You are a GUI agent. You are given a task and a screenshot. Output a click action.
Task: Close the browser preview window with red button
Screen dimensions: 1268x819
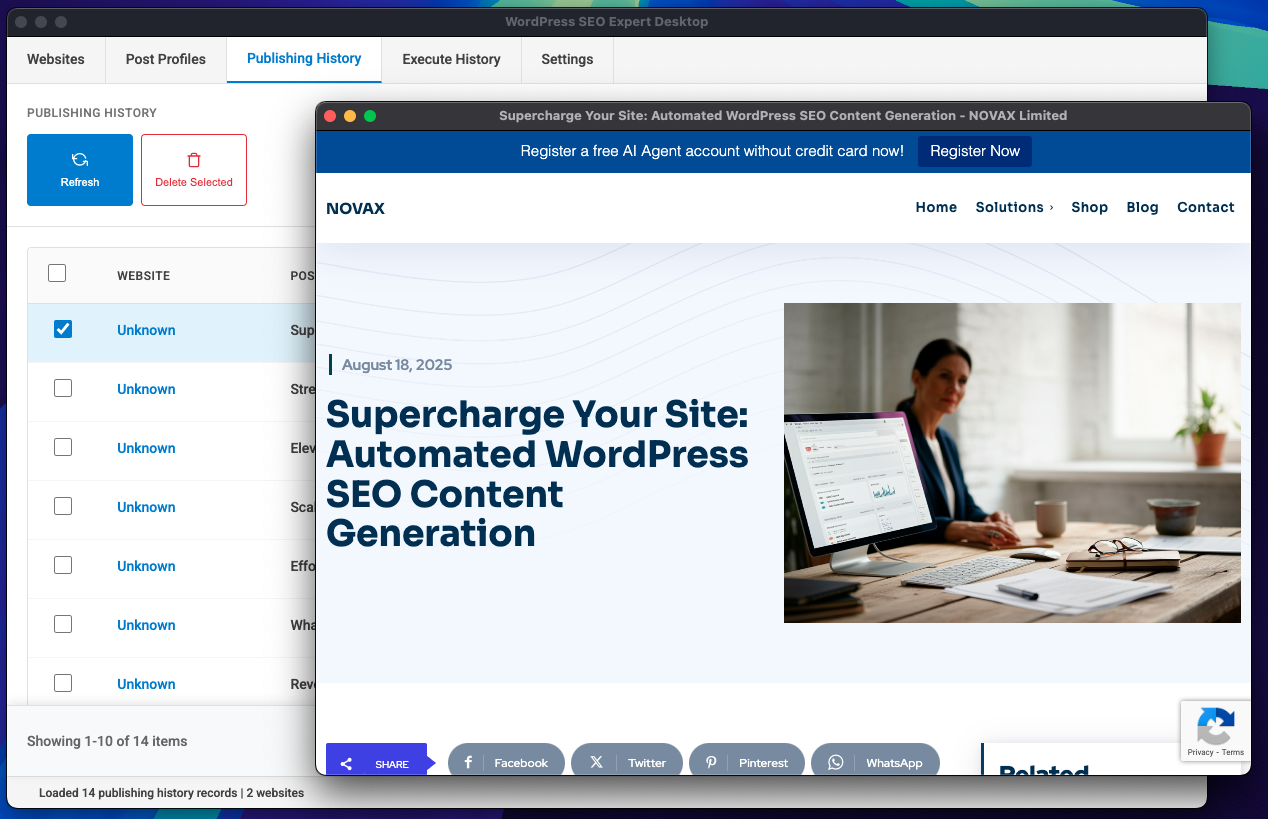[x=330, y=116]
